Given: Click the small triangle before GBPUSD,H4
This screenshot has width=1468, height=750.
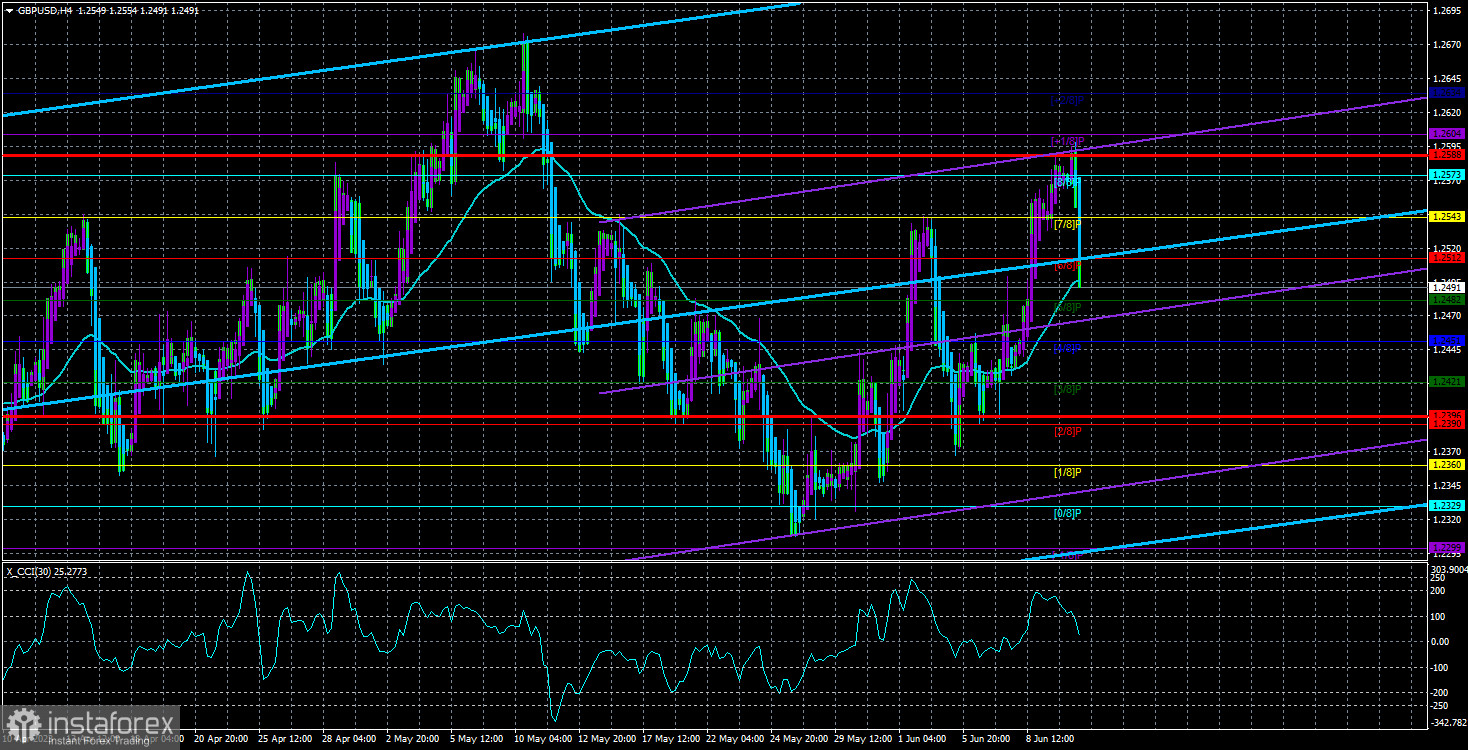Looking at the screenshot, I should pos(8,9).
